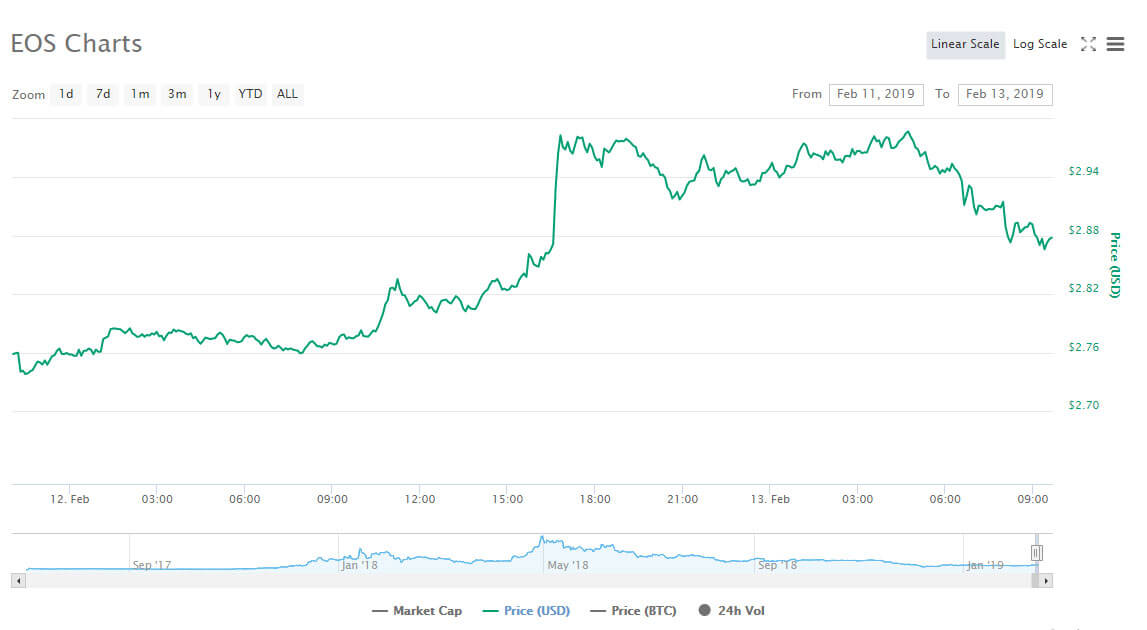Toggle Price (BTC) series in legend
1147x630 pixels.
(633, 610)
